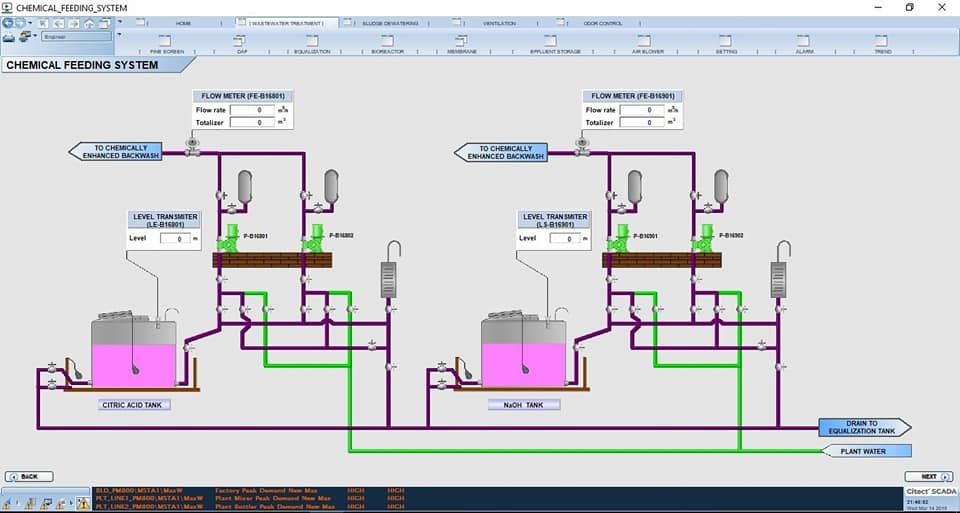960x513 pixels.
Task: Click pulsation dampener above pump P-B16901
Action: 635,187
